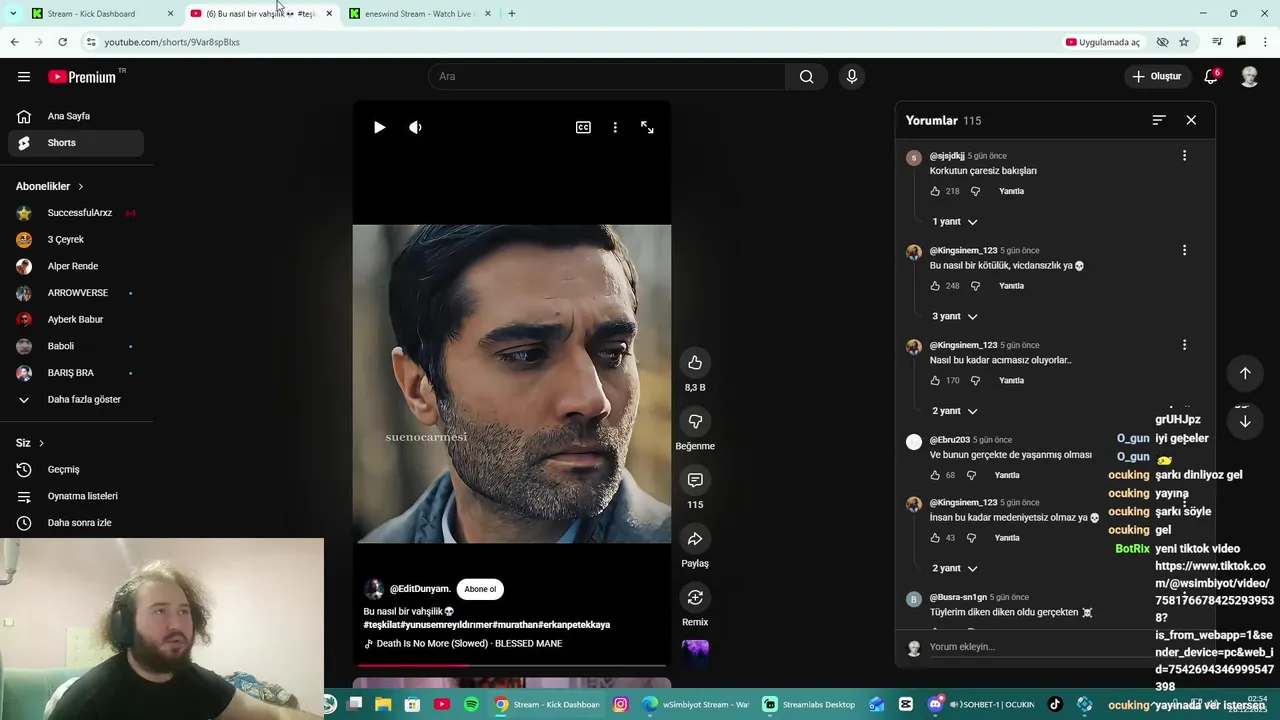Play the Shorts video
This screenshot has height=720, width=1280.
pyautogui.click(x=379, y=127)
